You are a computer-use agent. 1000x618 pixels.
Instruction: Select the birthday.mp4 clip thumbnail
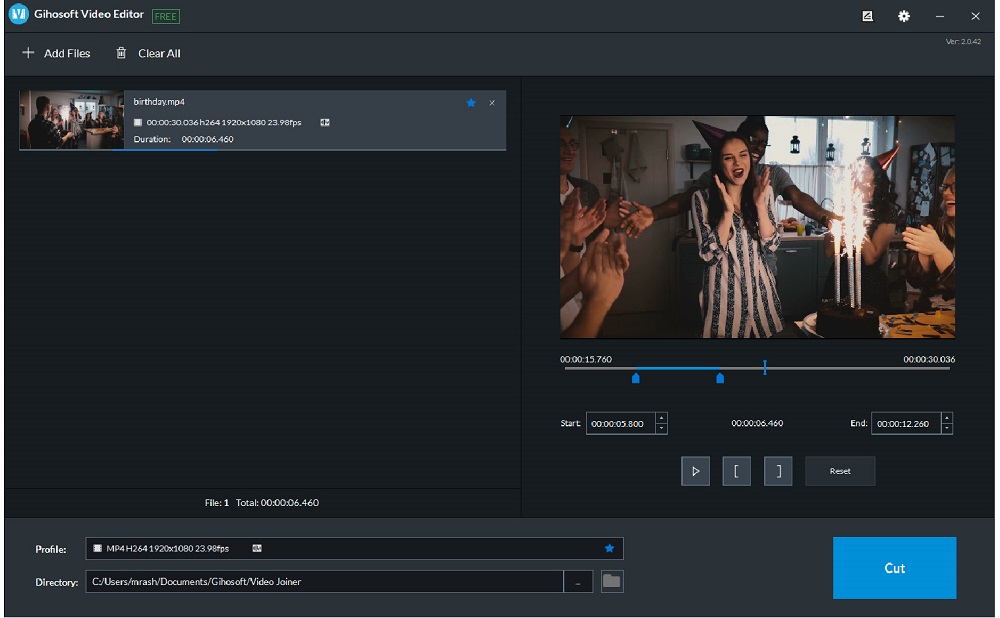[71, 118]
